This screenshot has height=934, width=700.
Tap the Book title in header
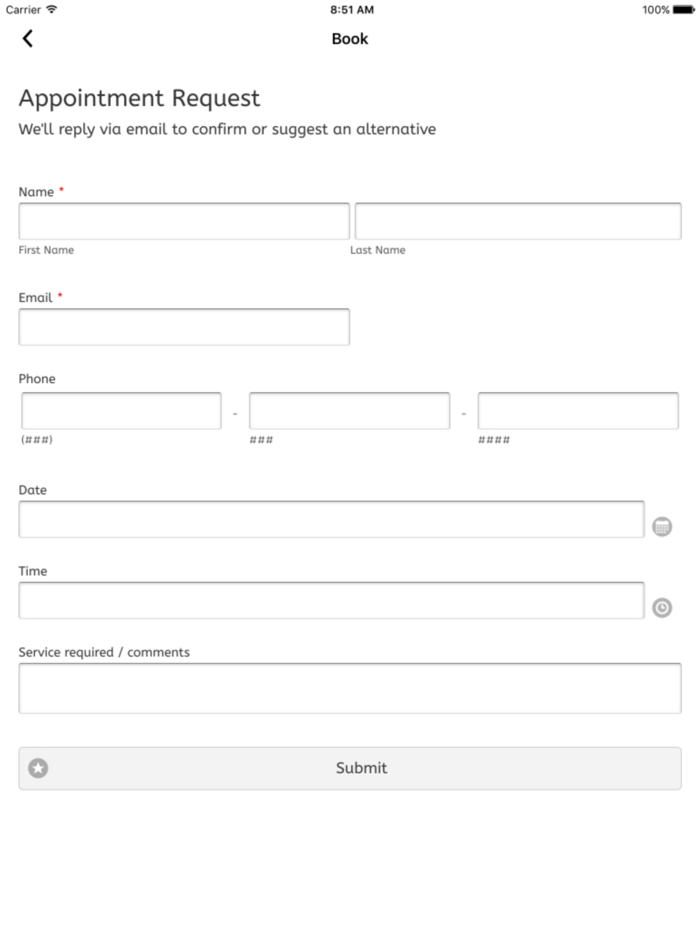point(350,39)
